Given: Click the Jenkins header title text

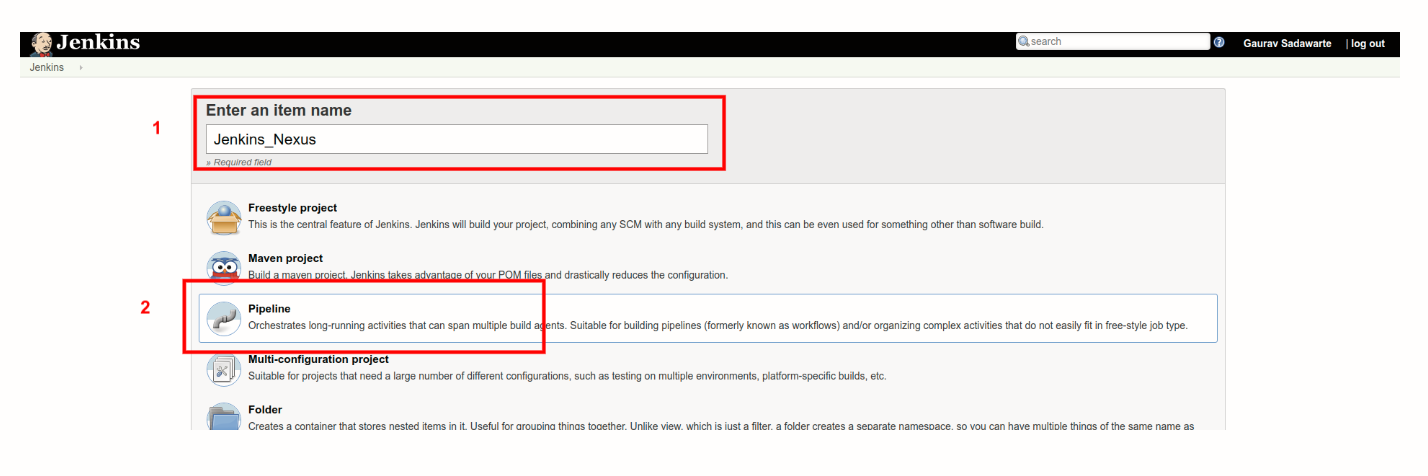Looking at the screenshot, I should 98,43.
